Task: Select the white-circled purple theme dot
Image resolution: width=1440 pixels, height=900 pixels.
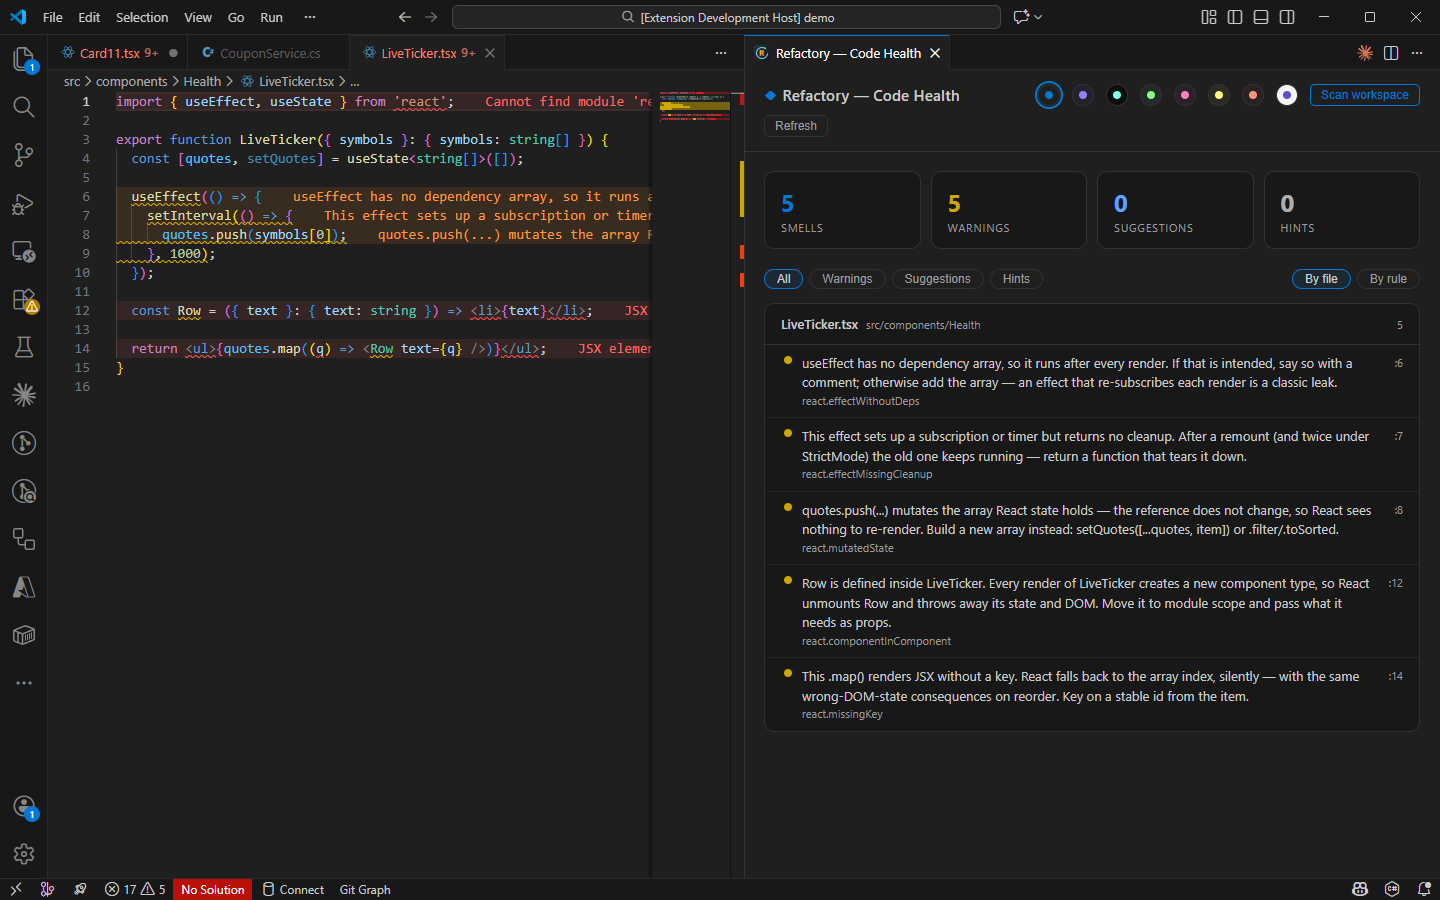Action: click(1287, 95)
